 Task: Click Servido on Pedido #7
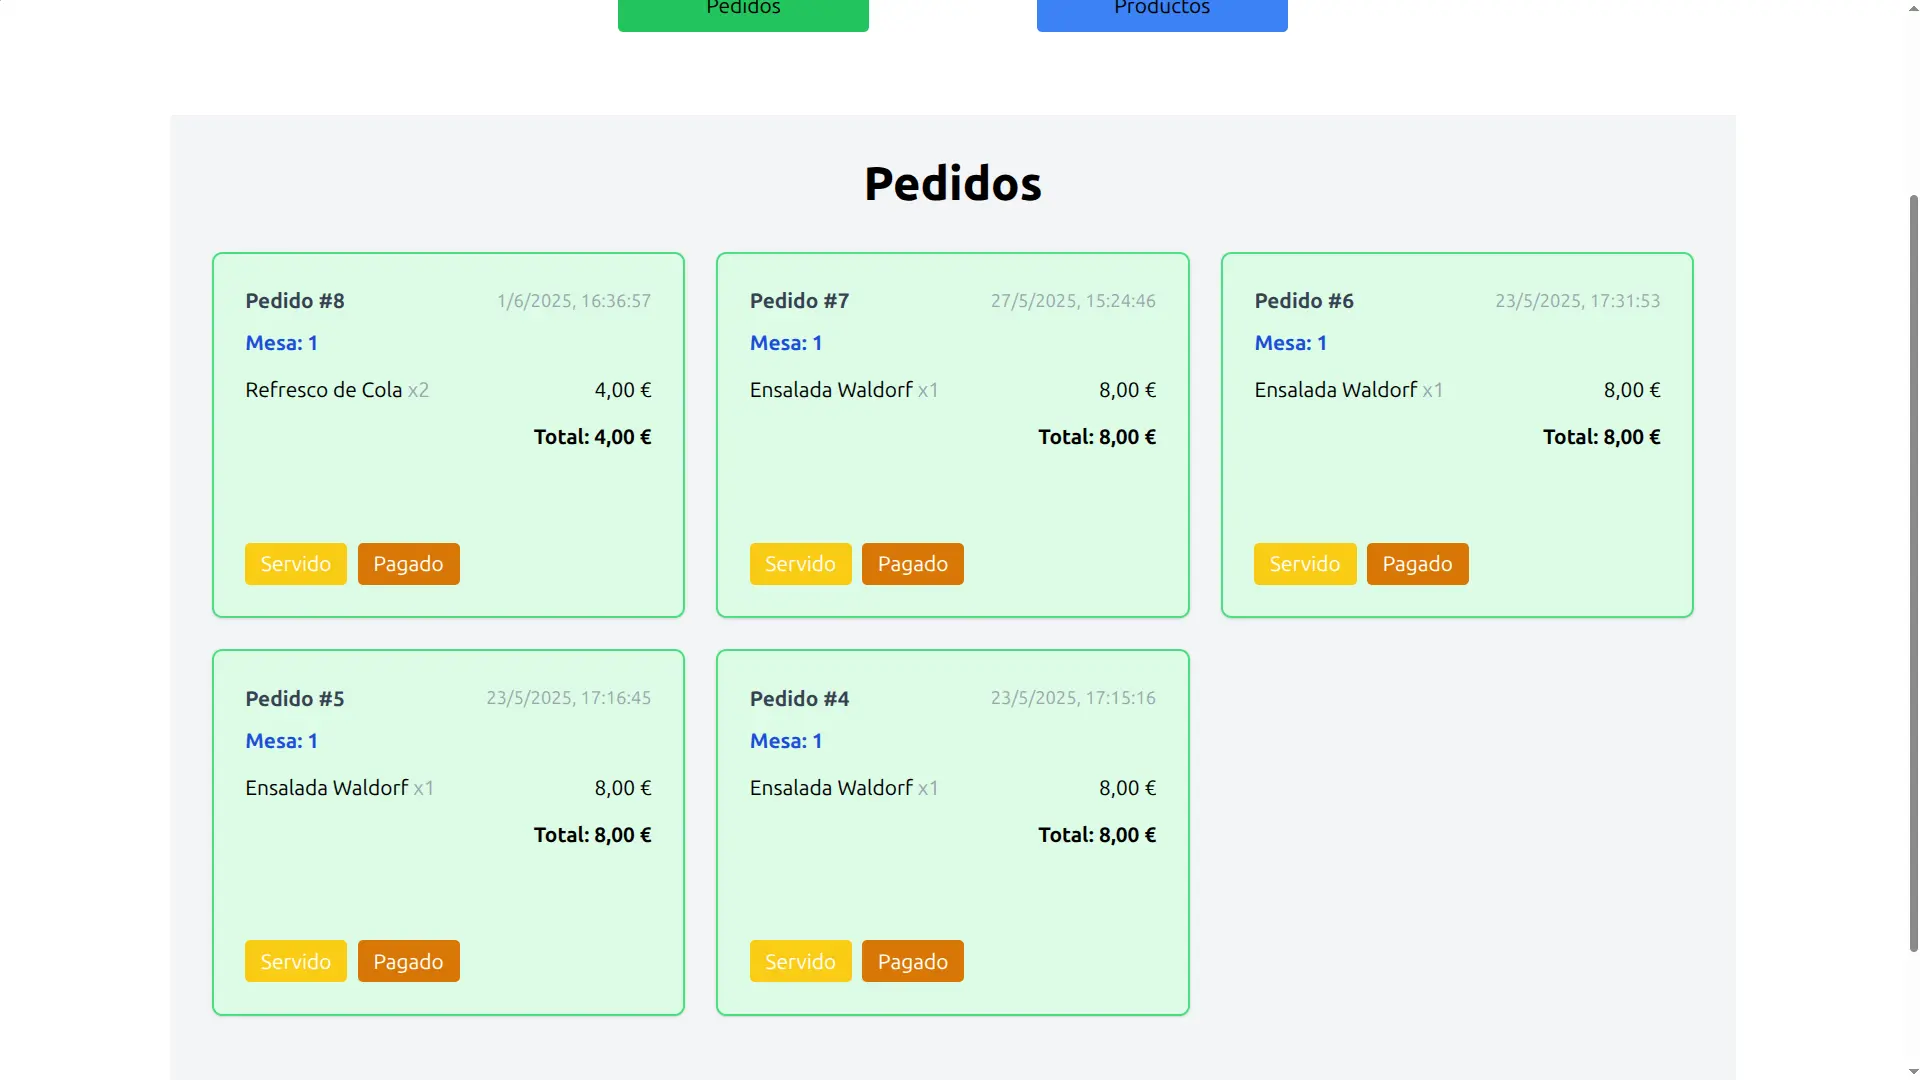[x=800, y=564]
